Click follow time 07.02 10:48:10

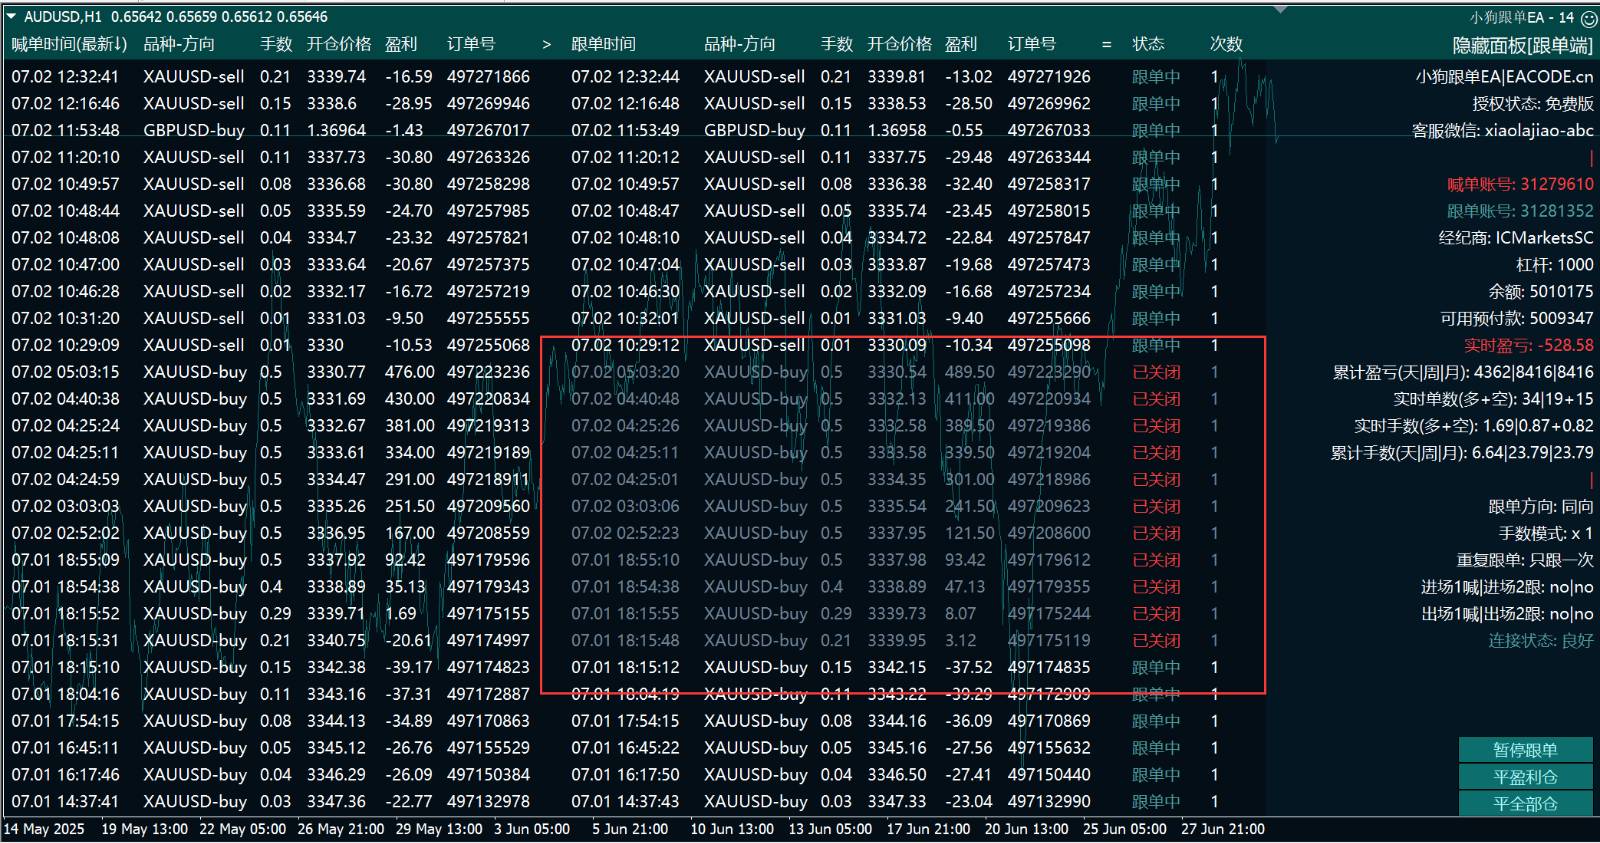[625, 238]
